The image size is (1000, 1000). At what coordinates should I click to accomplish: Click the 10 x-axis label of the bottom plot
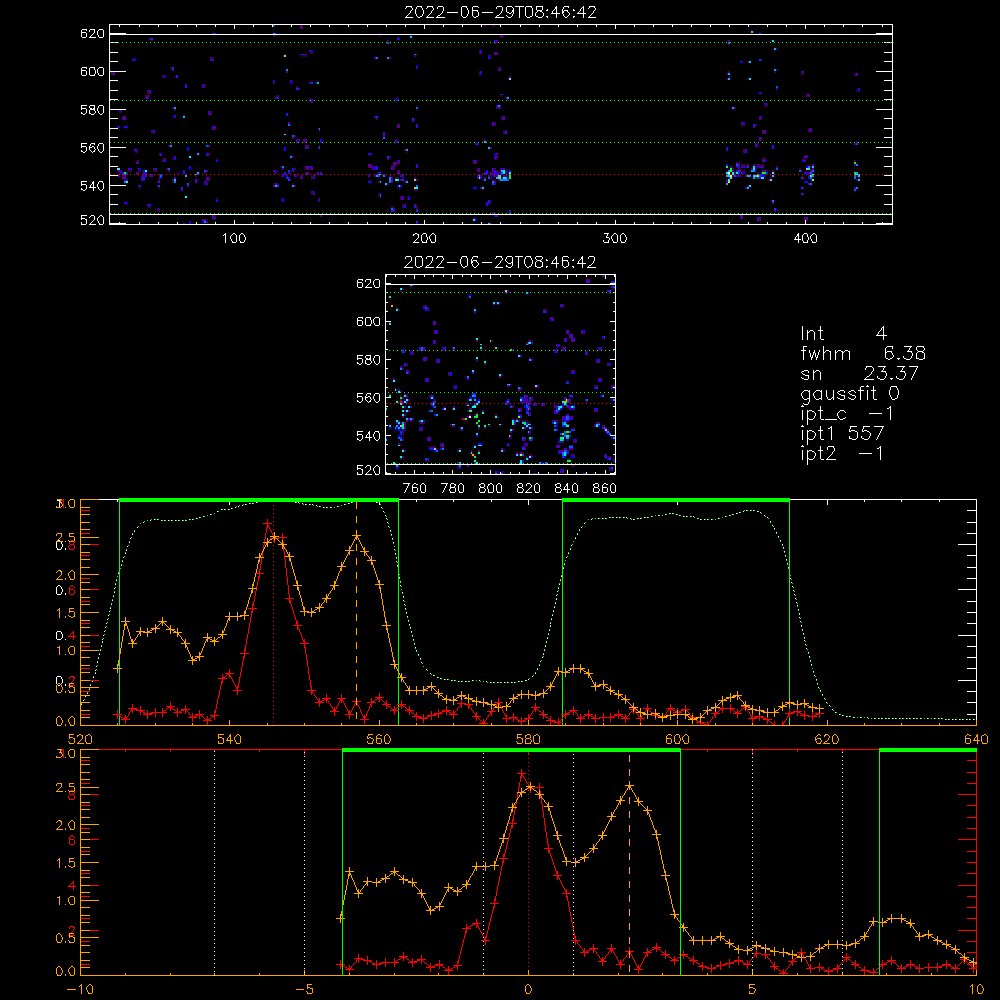point(976,990)
